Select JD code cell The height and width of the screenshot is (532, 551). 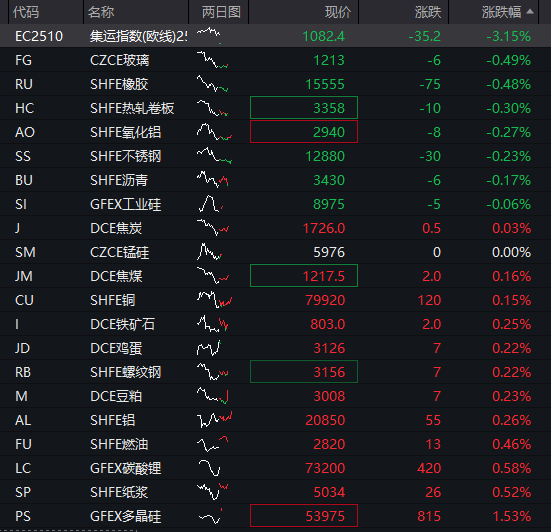click(22, 349)
